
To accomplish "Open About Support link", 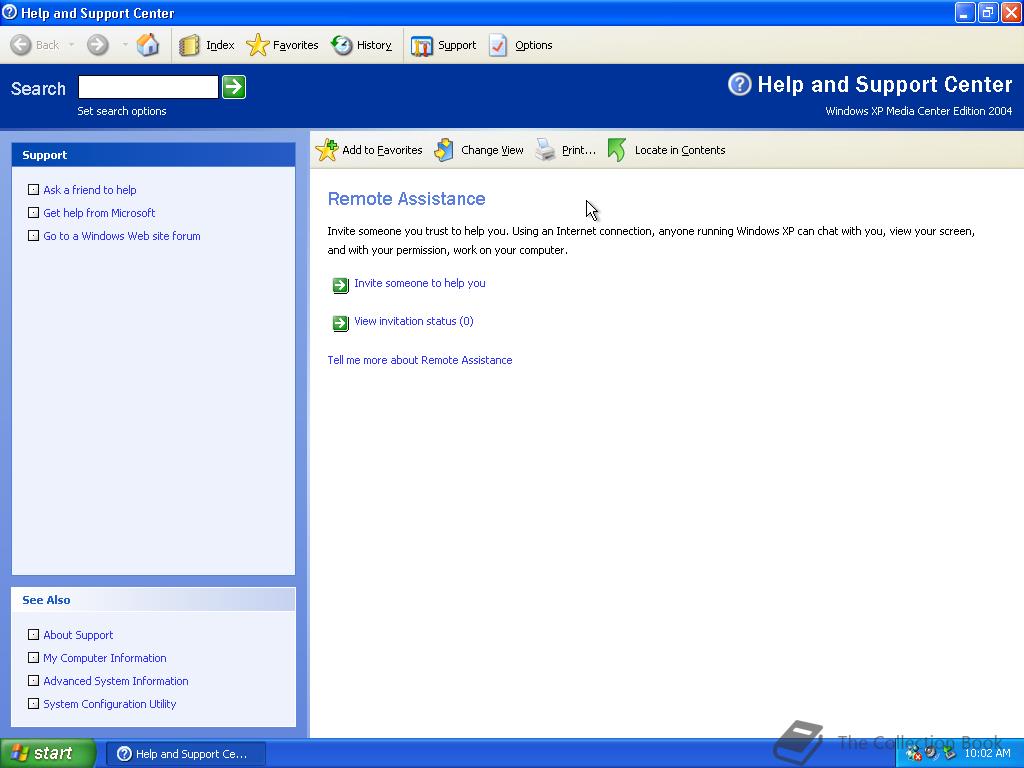I will click(x=78, y=635).
